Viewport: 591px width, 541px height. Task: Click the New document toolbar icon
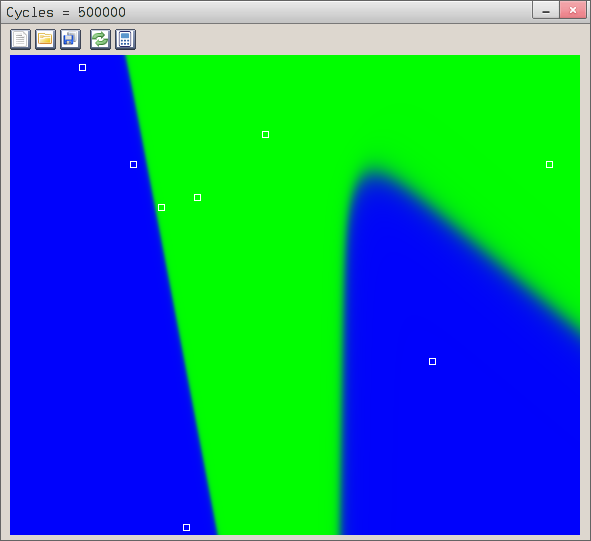pos(20,39)
